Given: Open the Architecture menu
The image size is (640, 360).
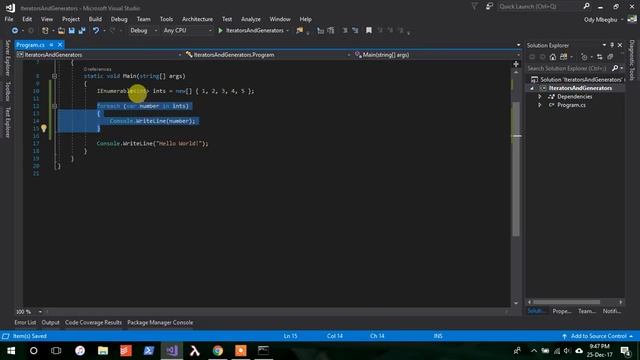Looking at the screenshot, I should 197,19.
